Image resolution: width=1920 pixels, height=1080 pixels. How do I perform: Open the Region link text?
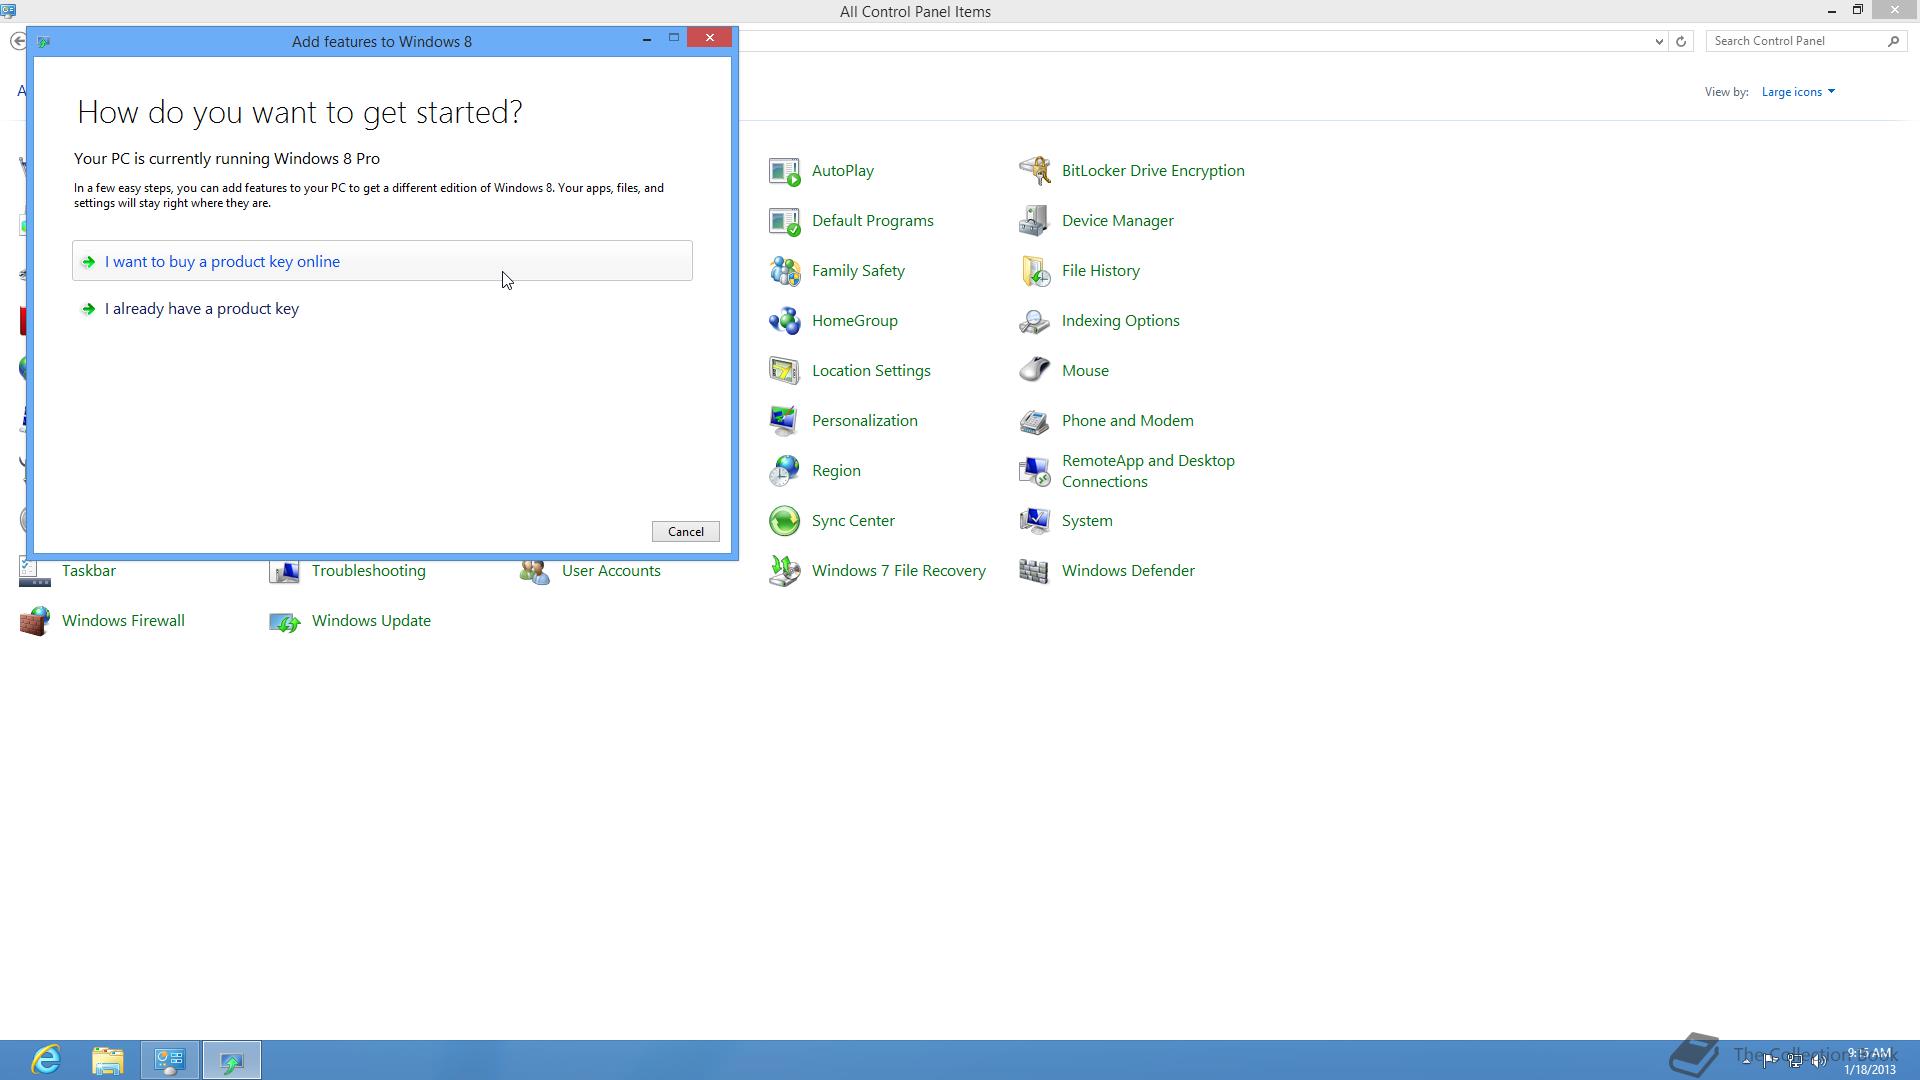836,471
